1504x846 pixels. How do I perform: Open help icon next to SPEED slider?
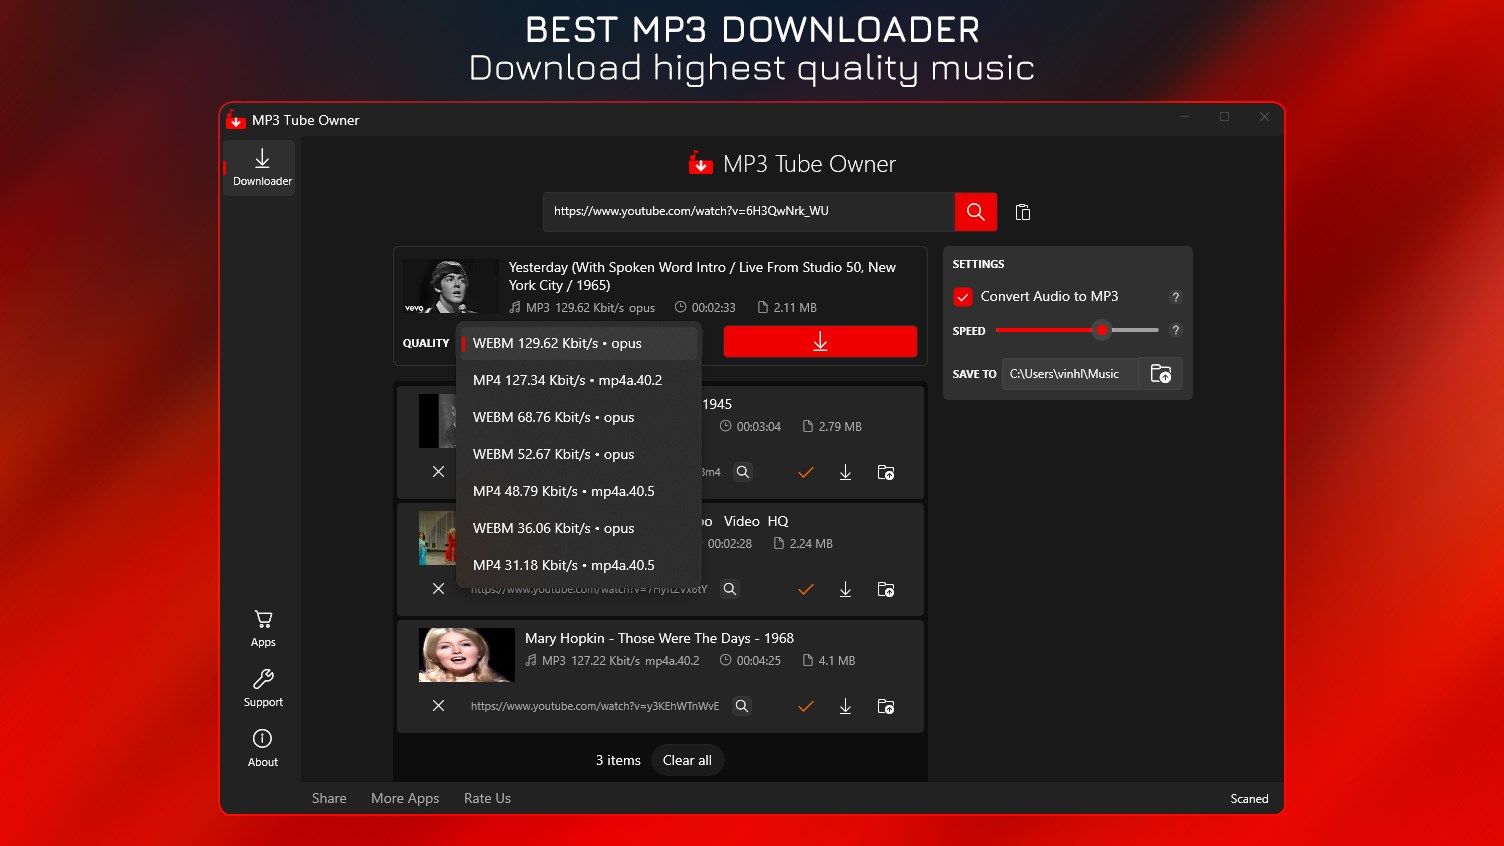coord(1176,330)
